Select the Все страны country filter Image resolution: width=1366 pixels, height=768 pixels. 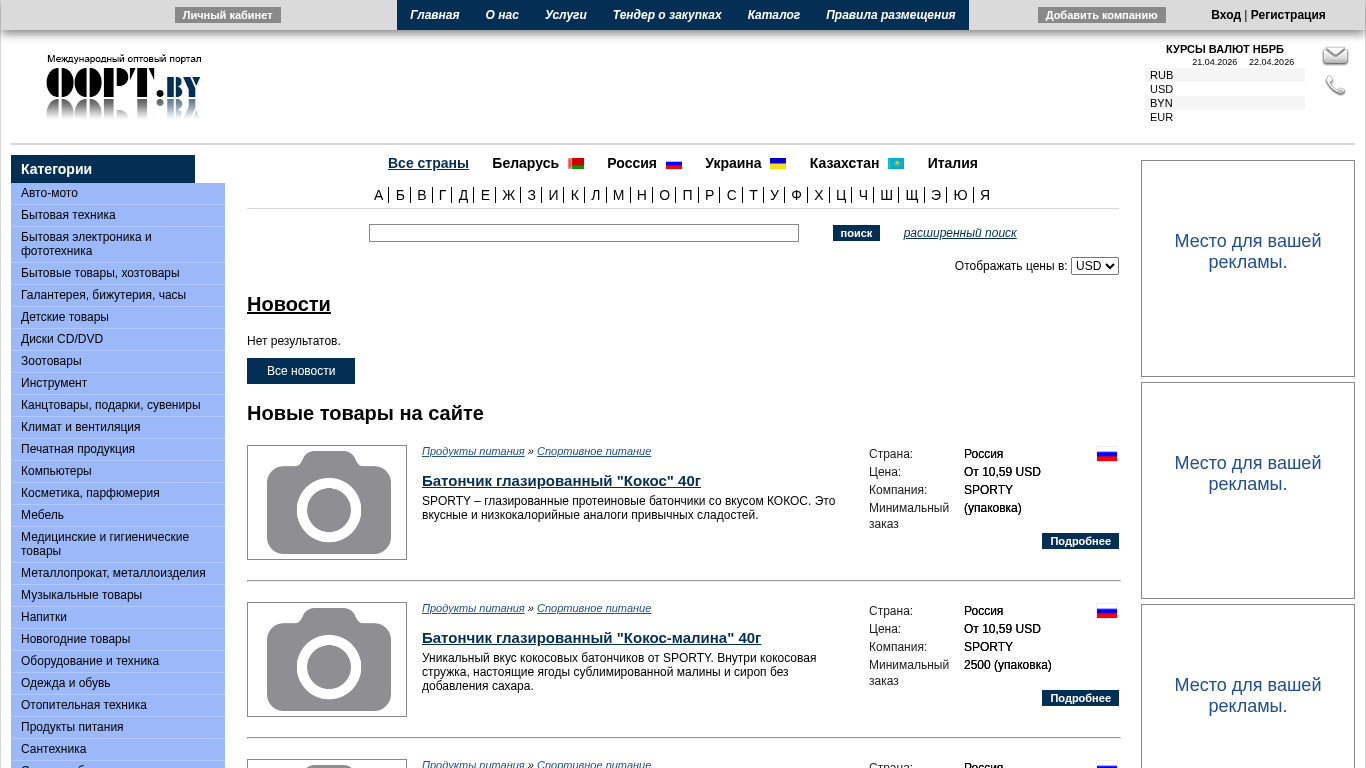pos(428,163)
